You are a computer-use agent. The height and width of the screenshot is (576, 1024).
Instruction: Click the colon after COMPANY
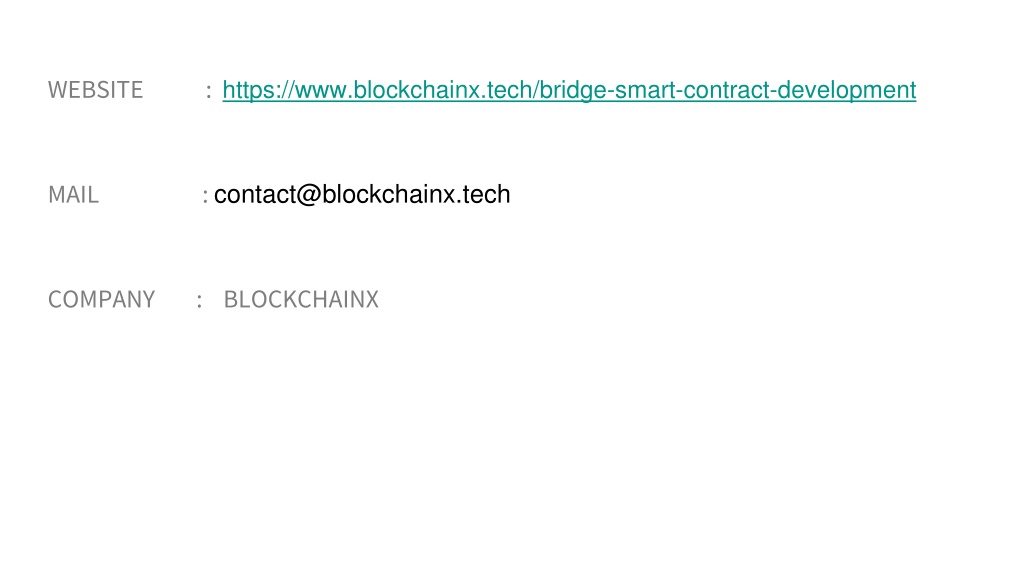pos(199,300)
